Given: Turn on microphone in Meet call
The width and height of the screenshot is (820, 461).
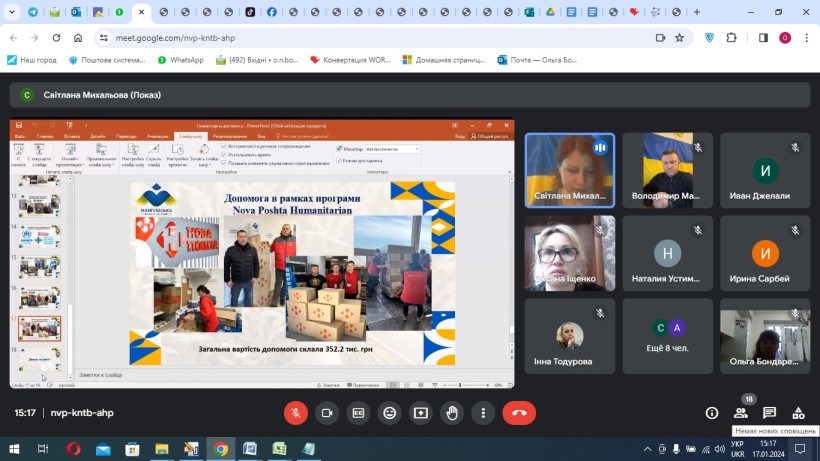Looking at the screenshot, I should tap(295, 413).
